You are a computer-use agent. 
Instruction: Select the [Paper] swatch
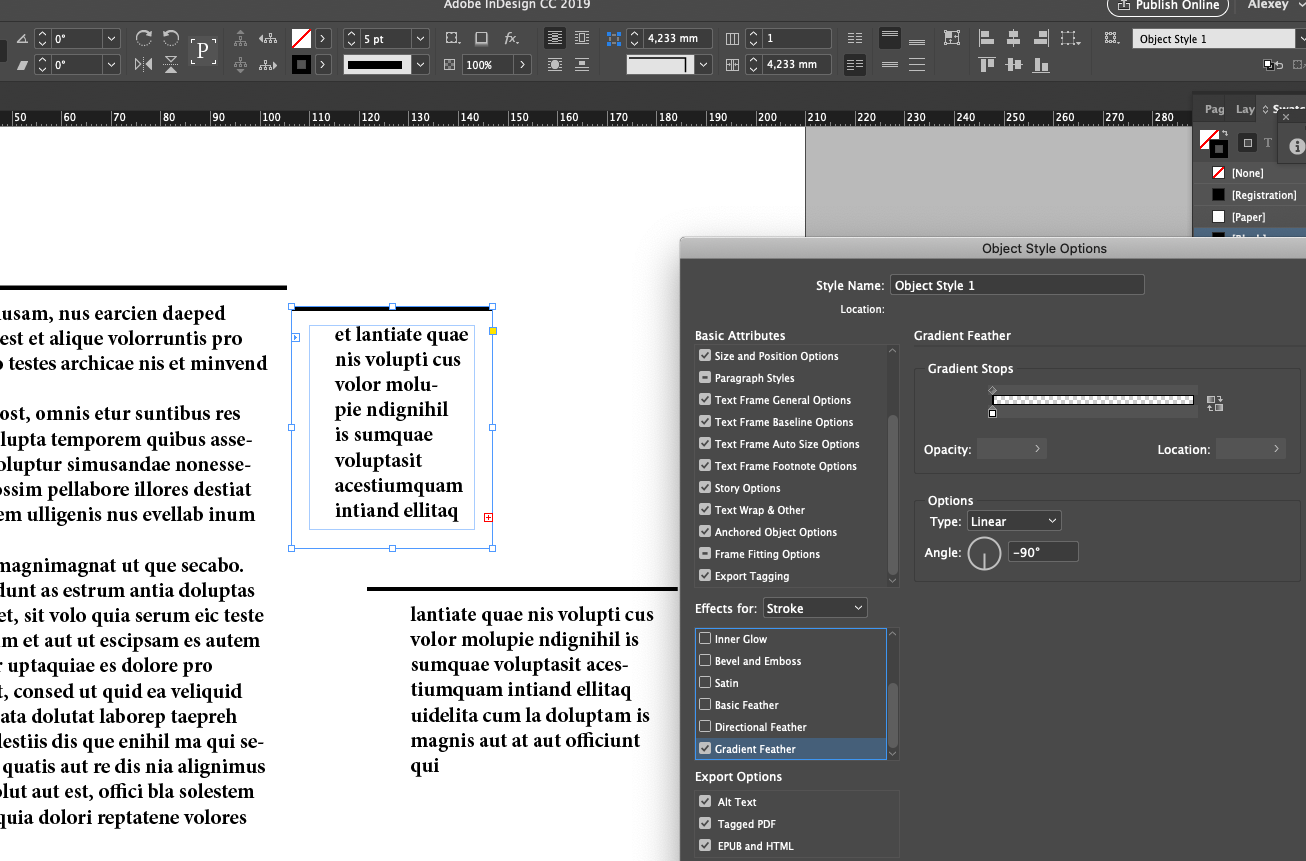coord(1247,217)
